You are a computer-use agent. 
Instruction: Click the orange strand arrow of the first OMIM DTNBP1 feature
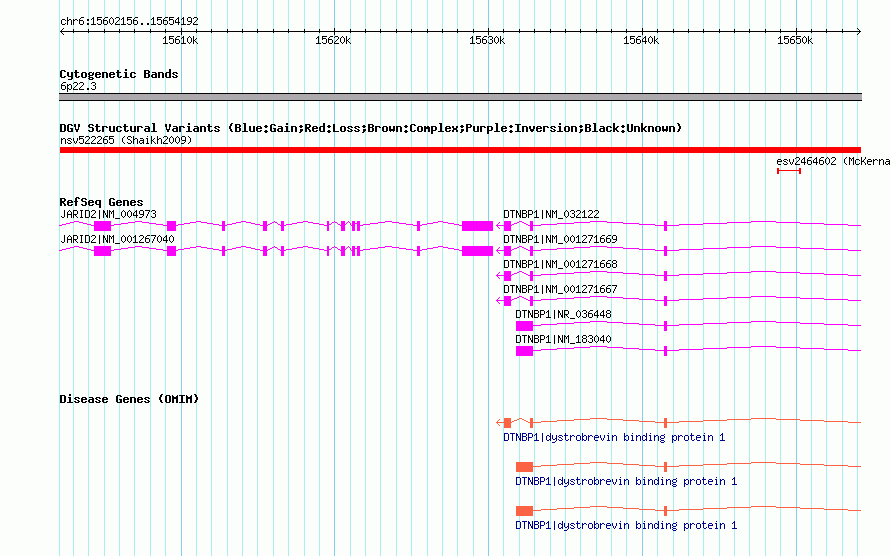(499, 423)
